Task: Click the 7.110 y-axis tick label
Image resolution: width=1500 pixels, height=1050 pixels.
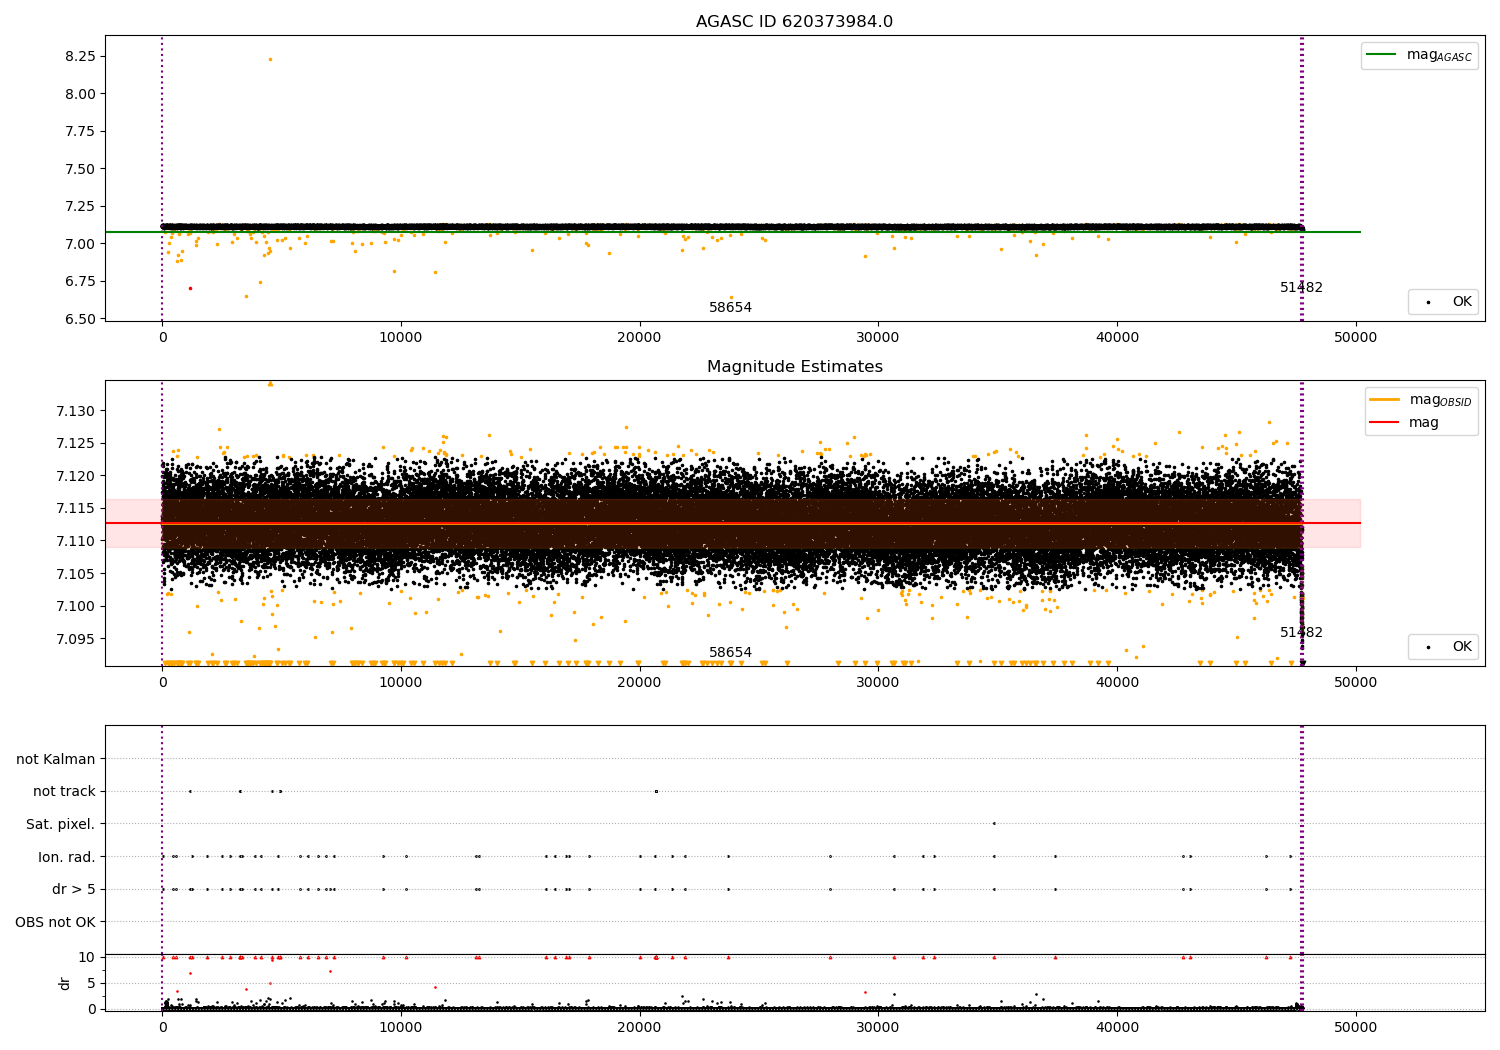Action: (x=75, y=541)
